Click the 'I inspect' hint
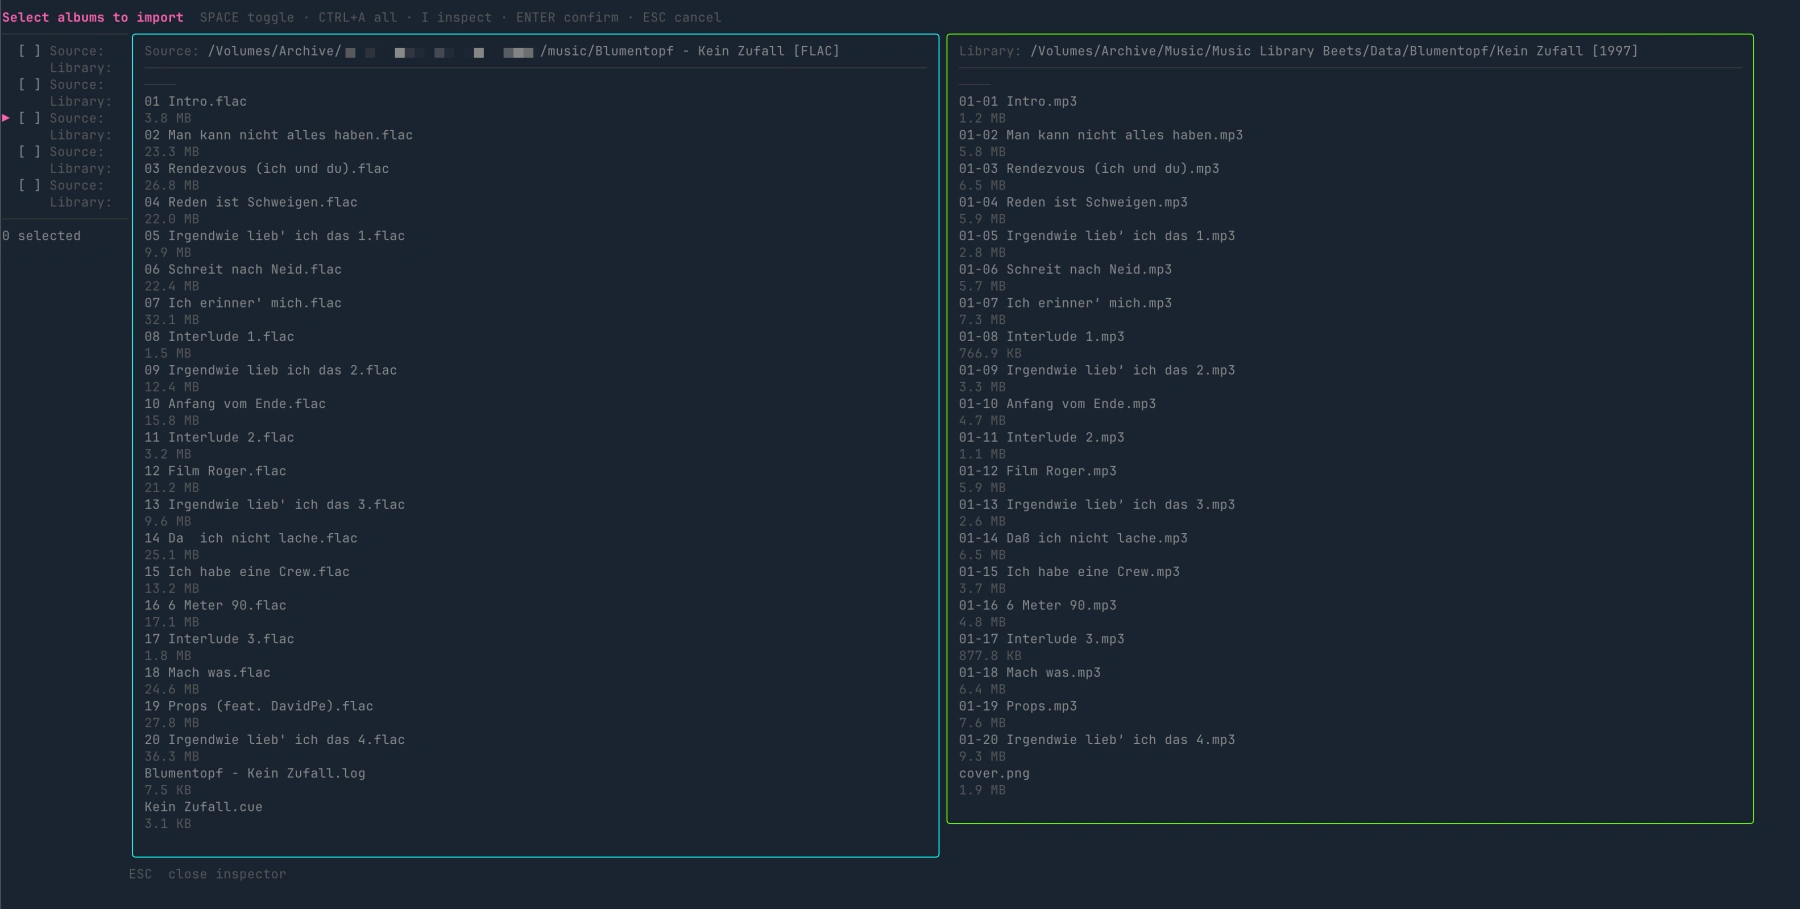Image resolution: width=1800 pixels, height=909 pixels. pyautogui.click(x=456, y=17)
